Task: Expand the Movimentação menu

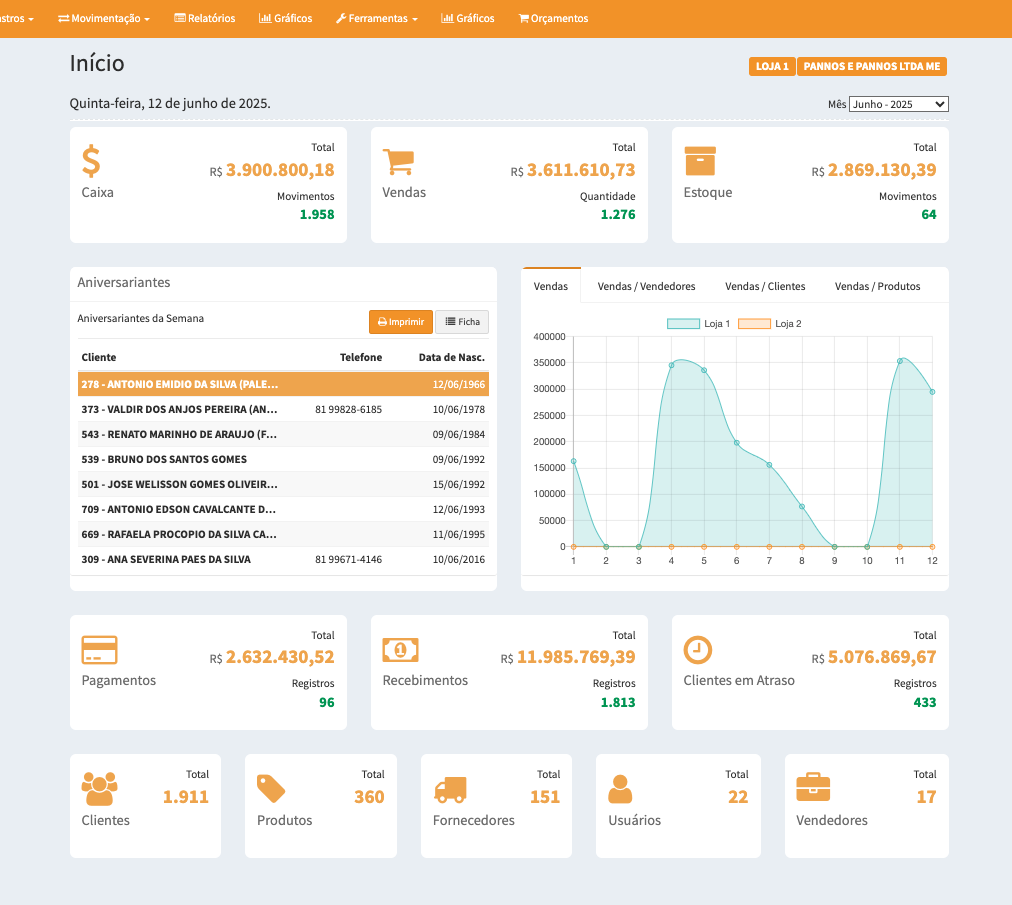Action: tap(104, 18)
